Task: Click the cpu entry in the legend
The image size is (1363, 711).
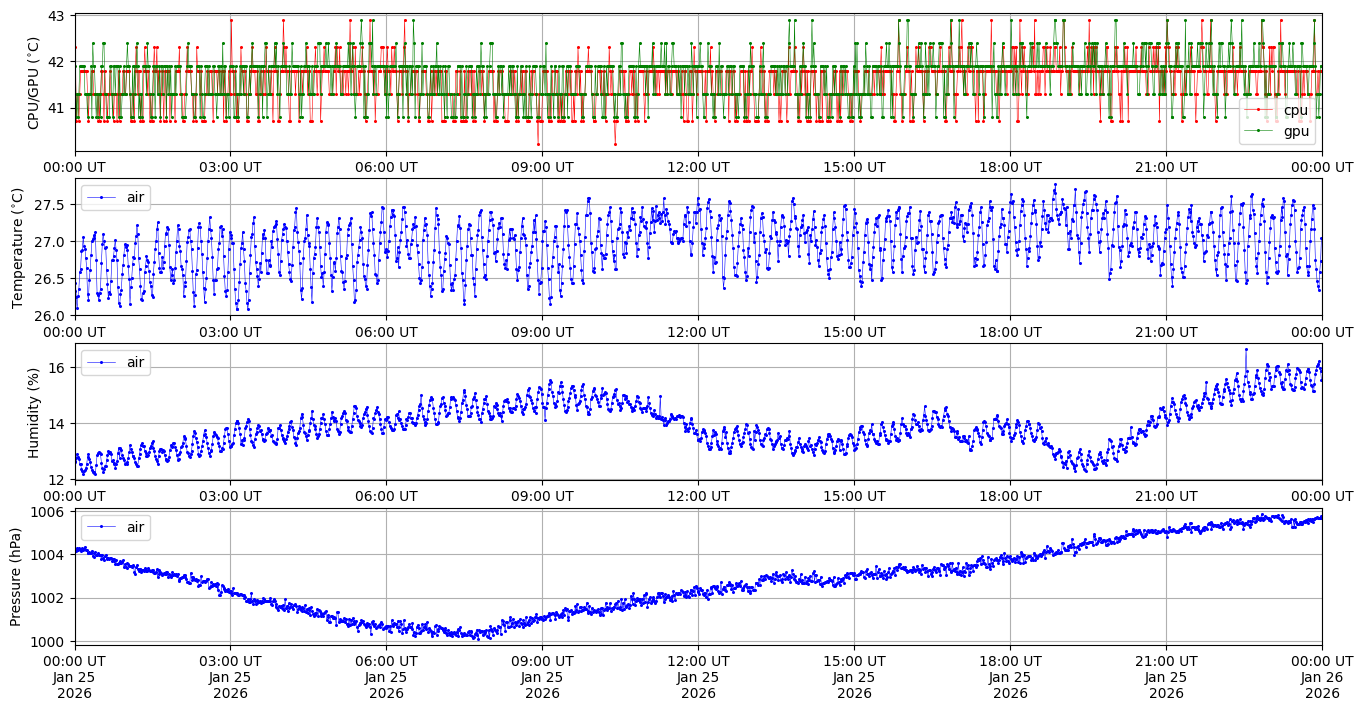Action: click(1295, 110)
